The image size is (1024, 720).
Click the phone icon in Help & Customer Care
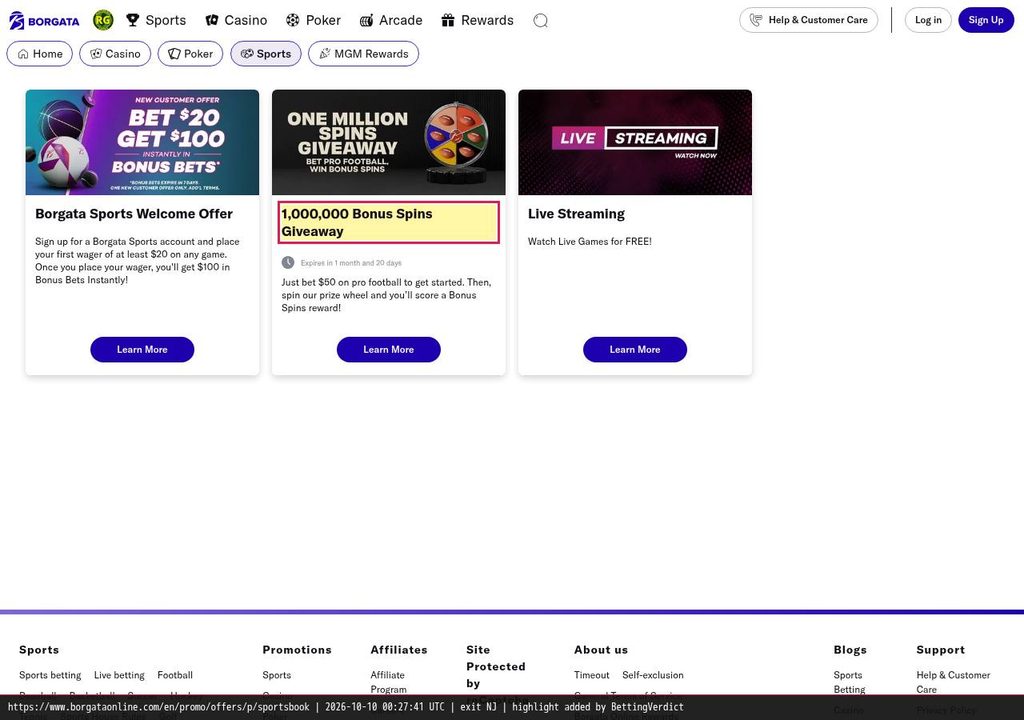(756, 20)
